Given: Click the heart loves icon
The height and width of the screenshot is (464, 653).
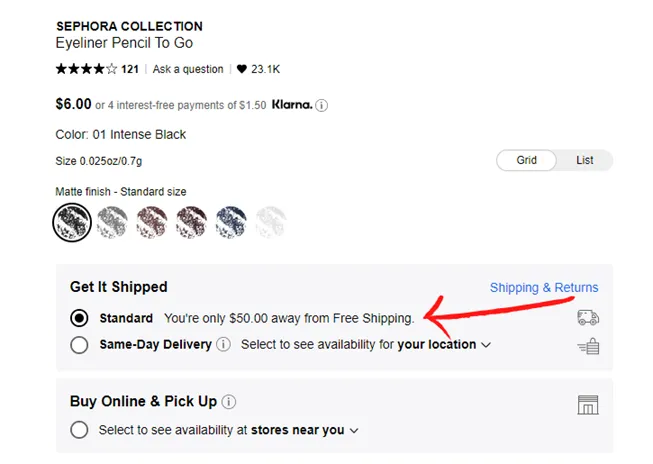Looking at the screenshot, I should click(242, 69).
